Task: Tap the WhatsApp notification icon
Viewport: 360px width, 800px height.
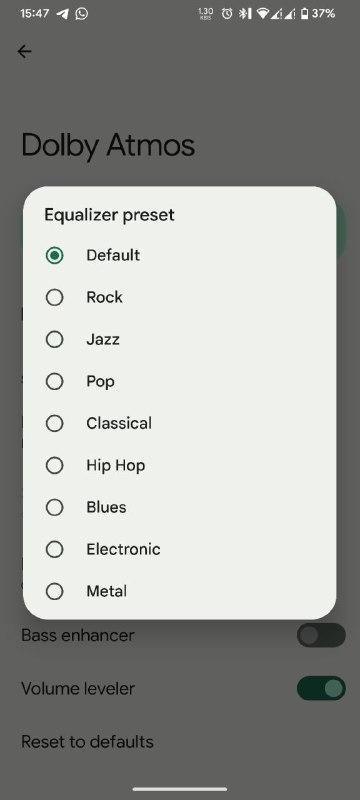Action: tap(82, 14)
